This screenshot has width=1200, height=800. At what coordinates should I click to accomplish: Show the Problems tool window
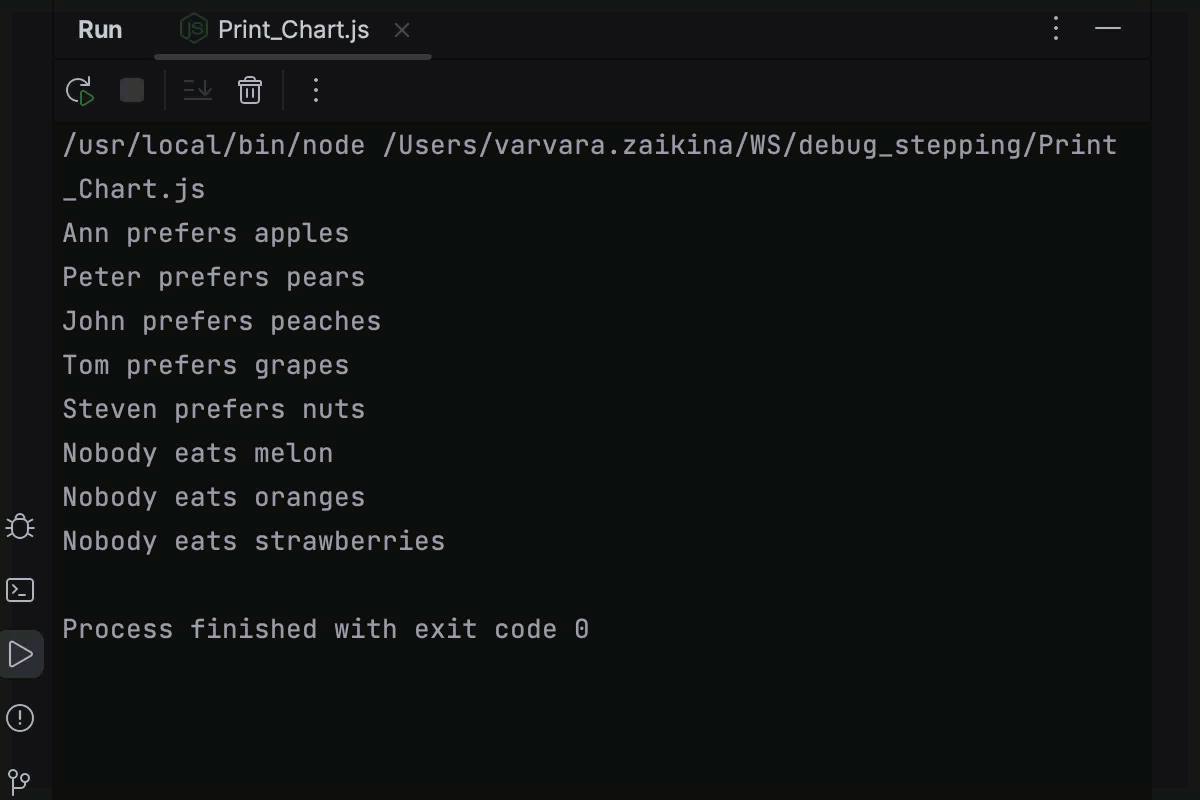[x=20, y=718]
